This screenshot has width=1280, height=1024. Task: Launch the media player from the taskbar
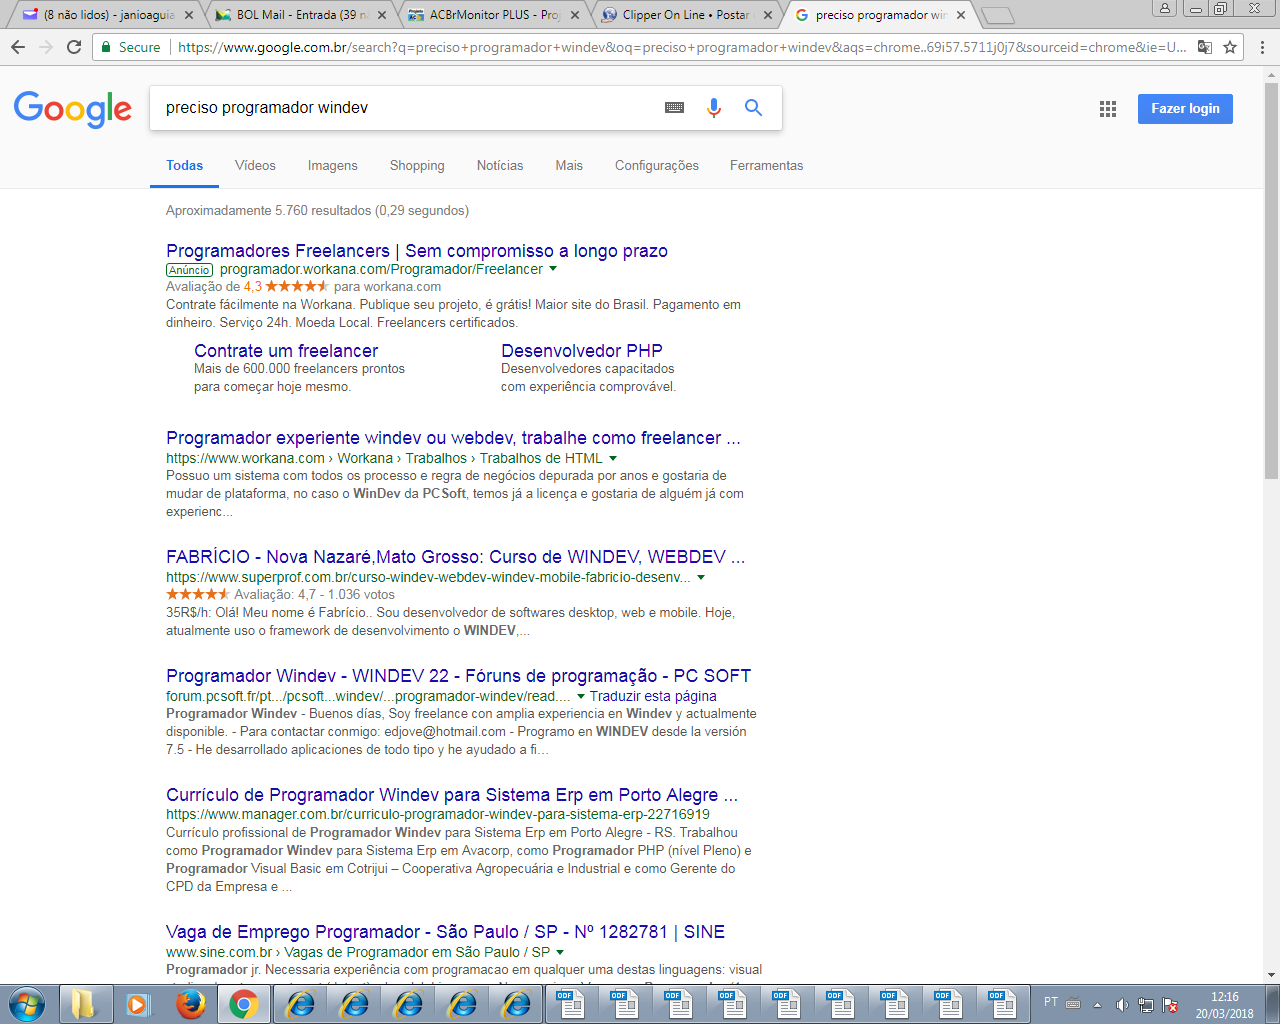pos(137,1004)
